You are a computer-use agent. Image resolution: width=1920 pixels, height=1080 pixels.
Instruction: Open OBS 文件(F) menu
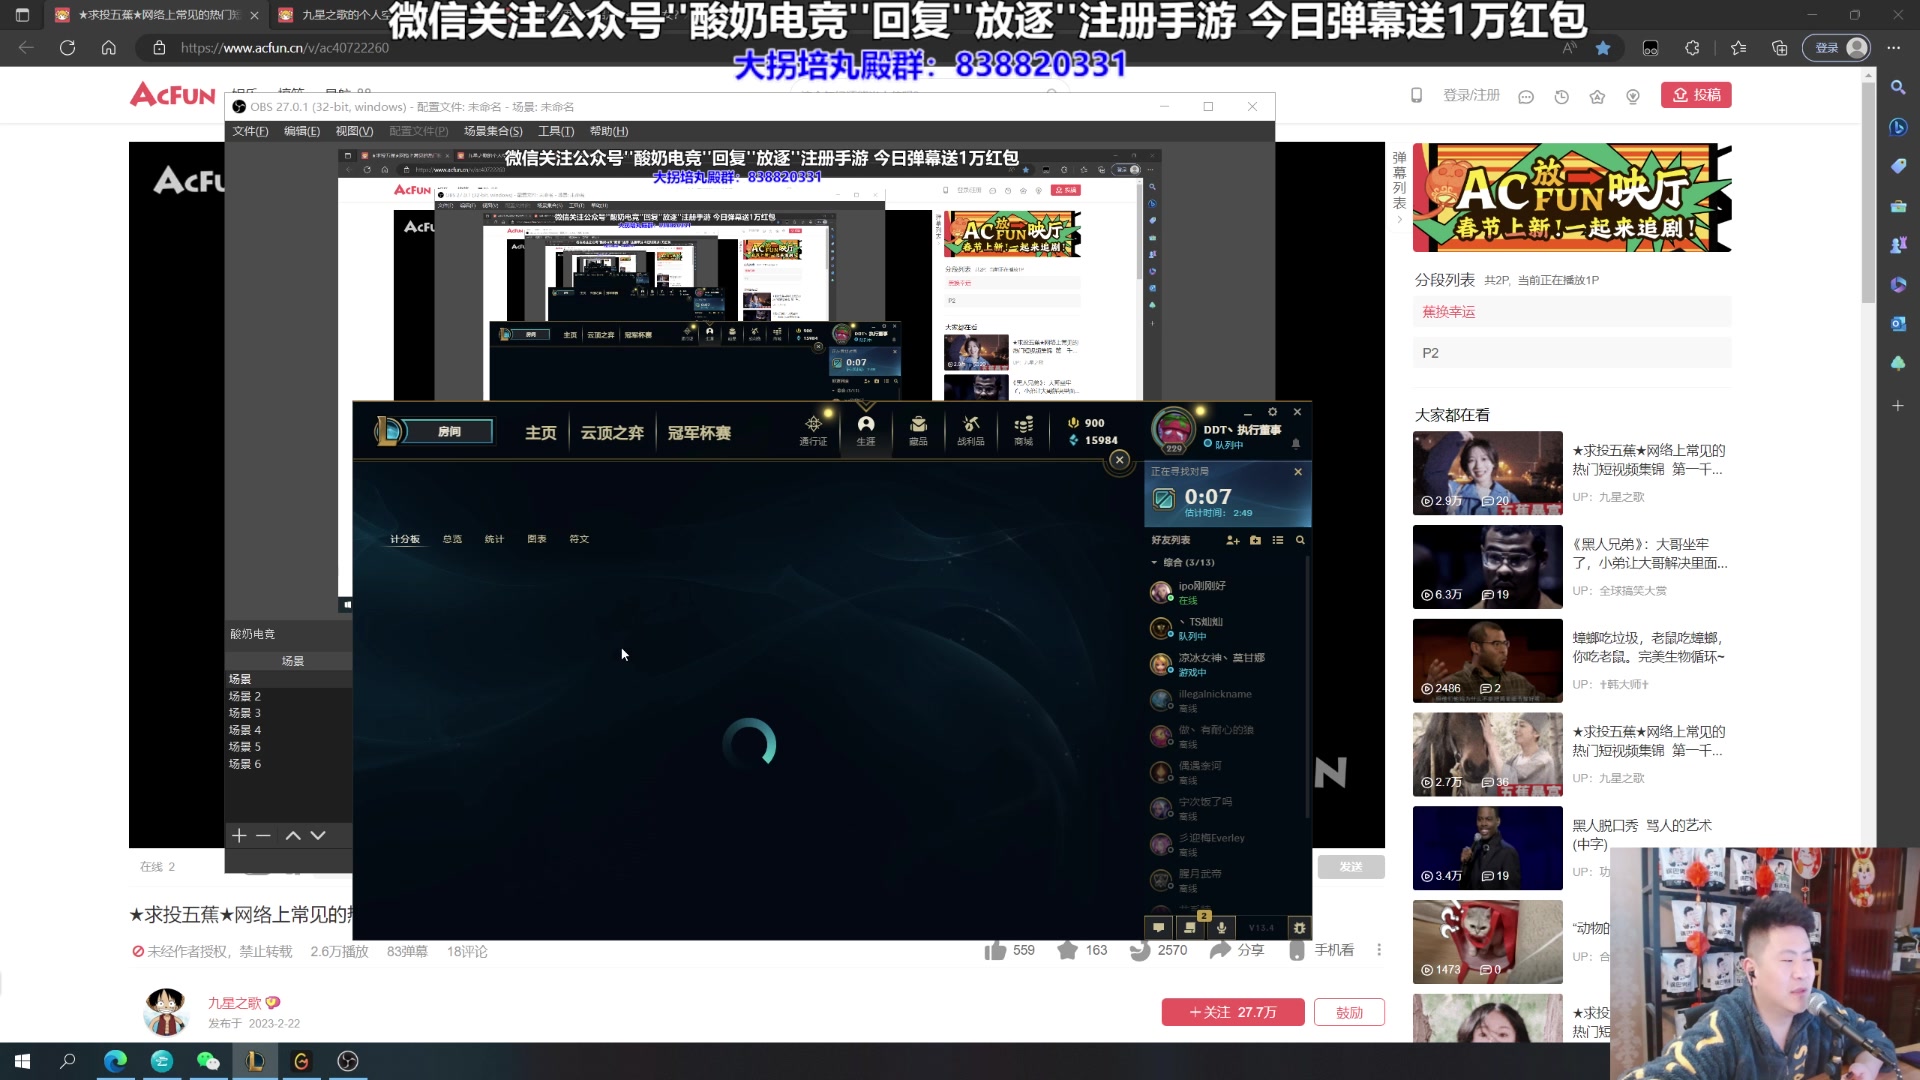tap(250, 131)
